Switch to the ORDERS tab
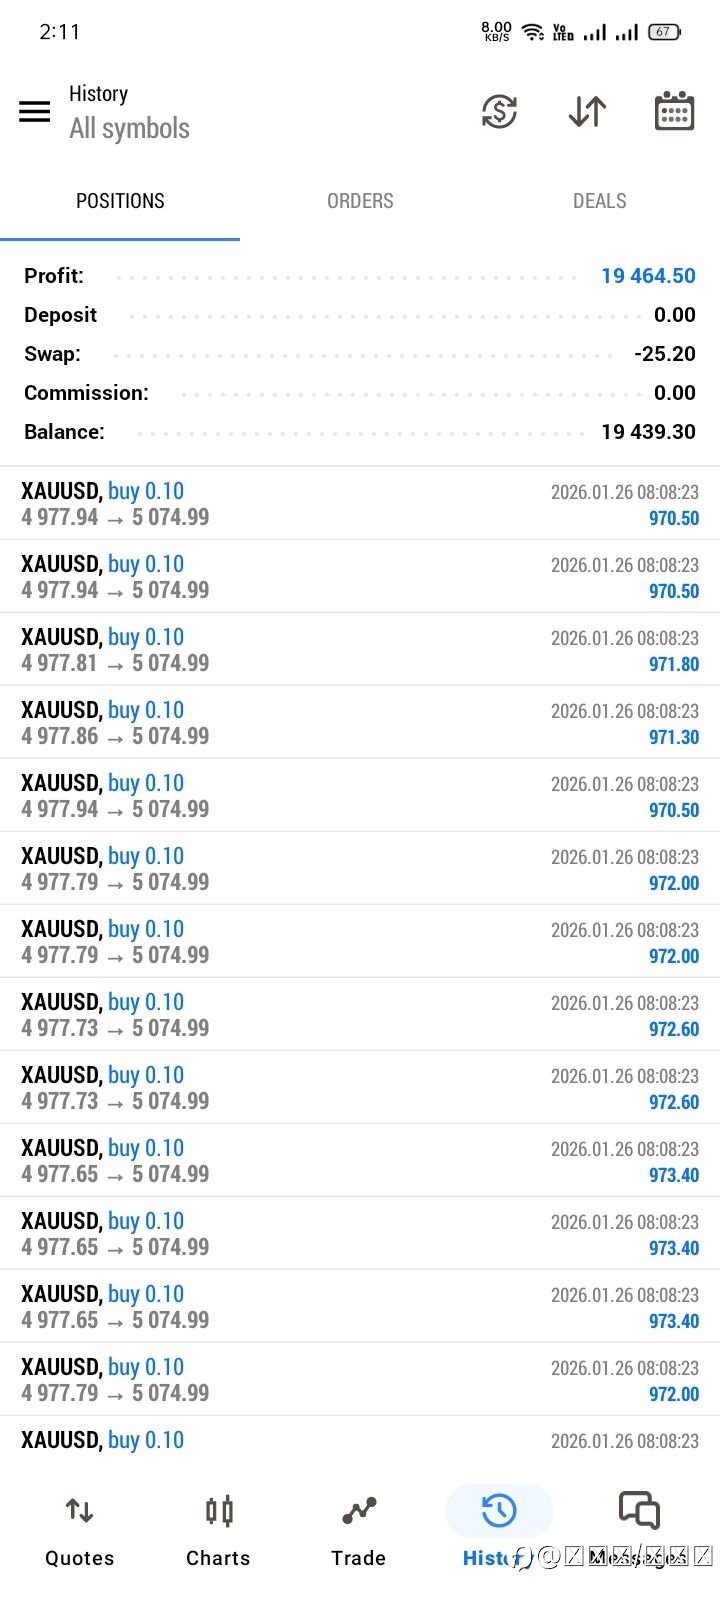This screenshot has height=1600, width=720. click(360, 201)
